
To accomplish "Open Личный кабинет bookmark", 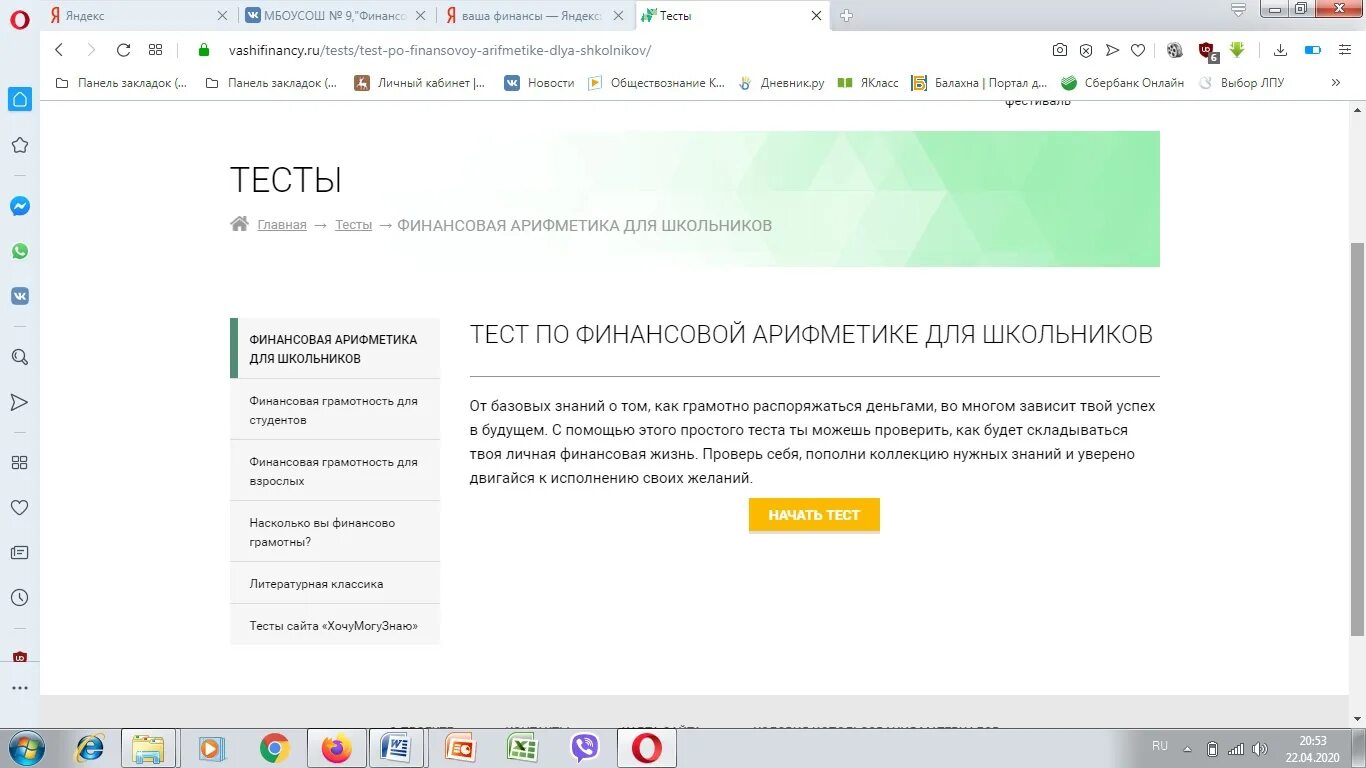I will 420,83.
